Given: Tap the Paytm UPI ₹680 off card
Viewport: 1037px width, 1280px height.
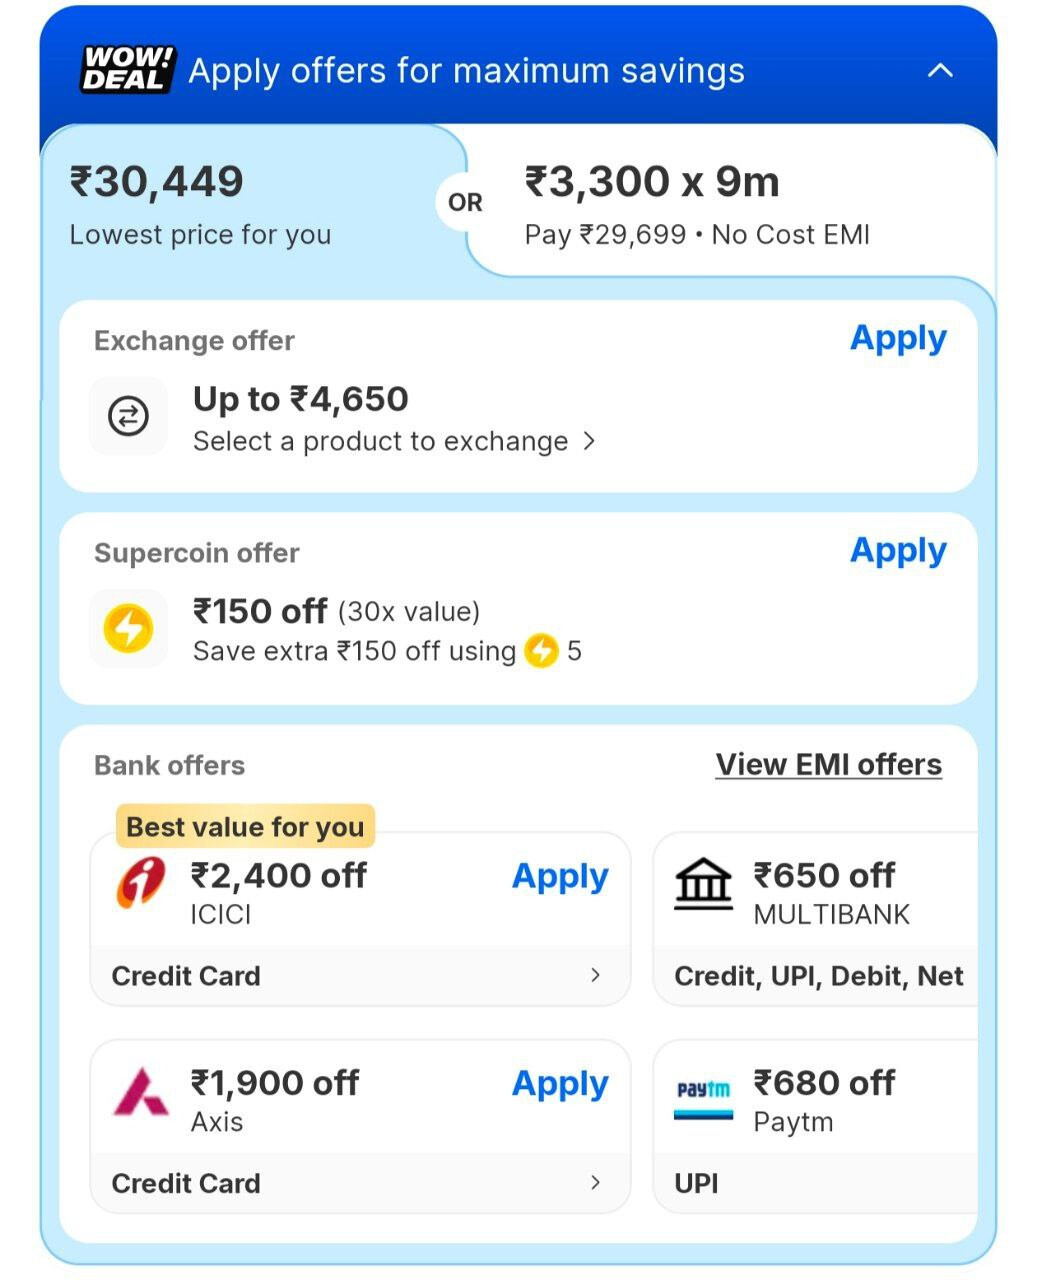Looking at the screenshot, I should coord(815,1127).
